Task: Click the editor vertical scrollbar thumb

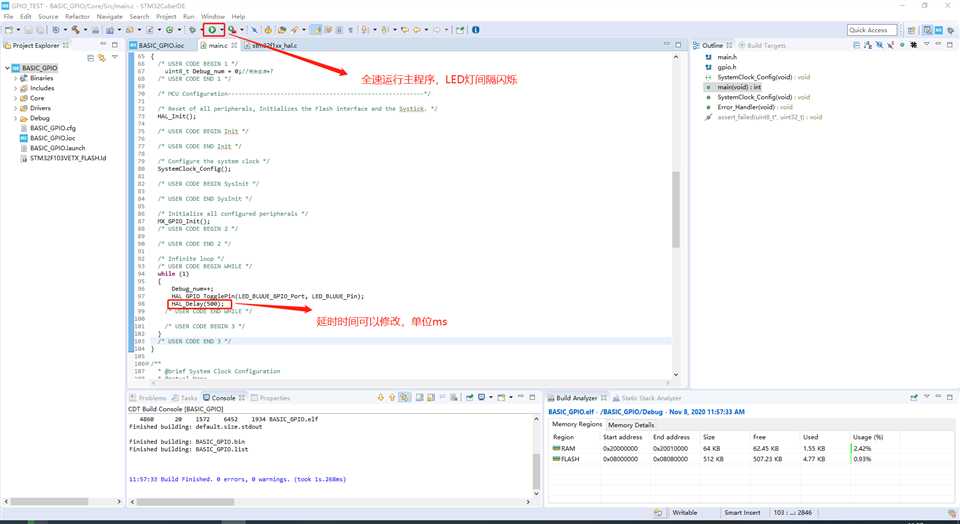Action: 676,209
